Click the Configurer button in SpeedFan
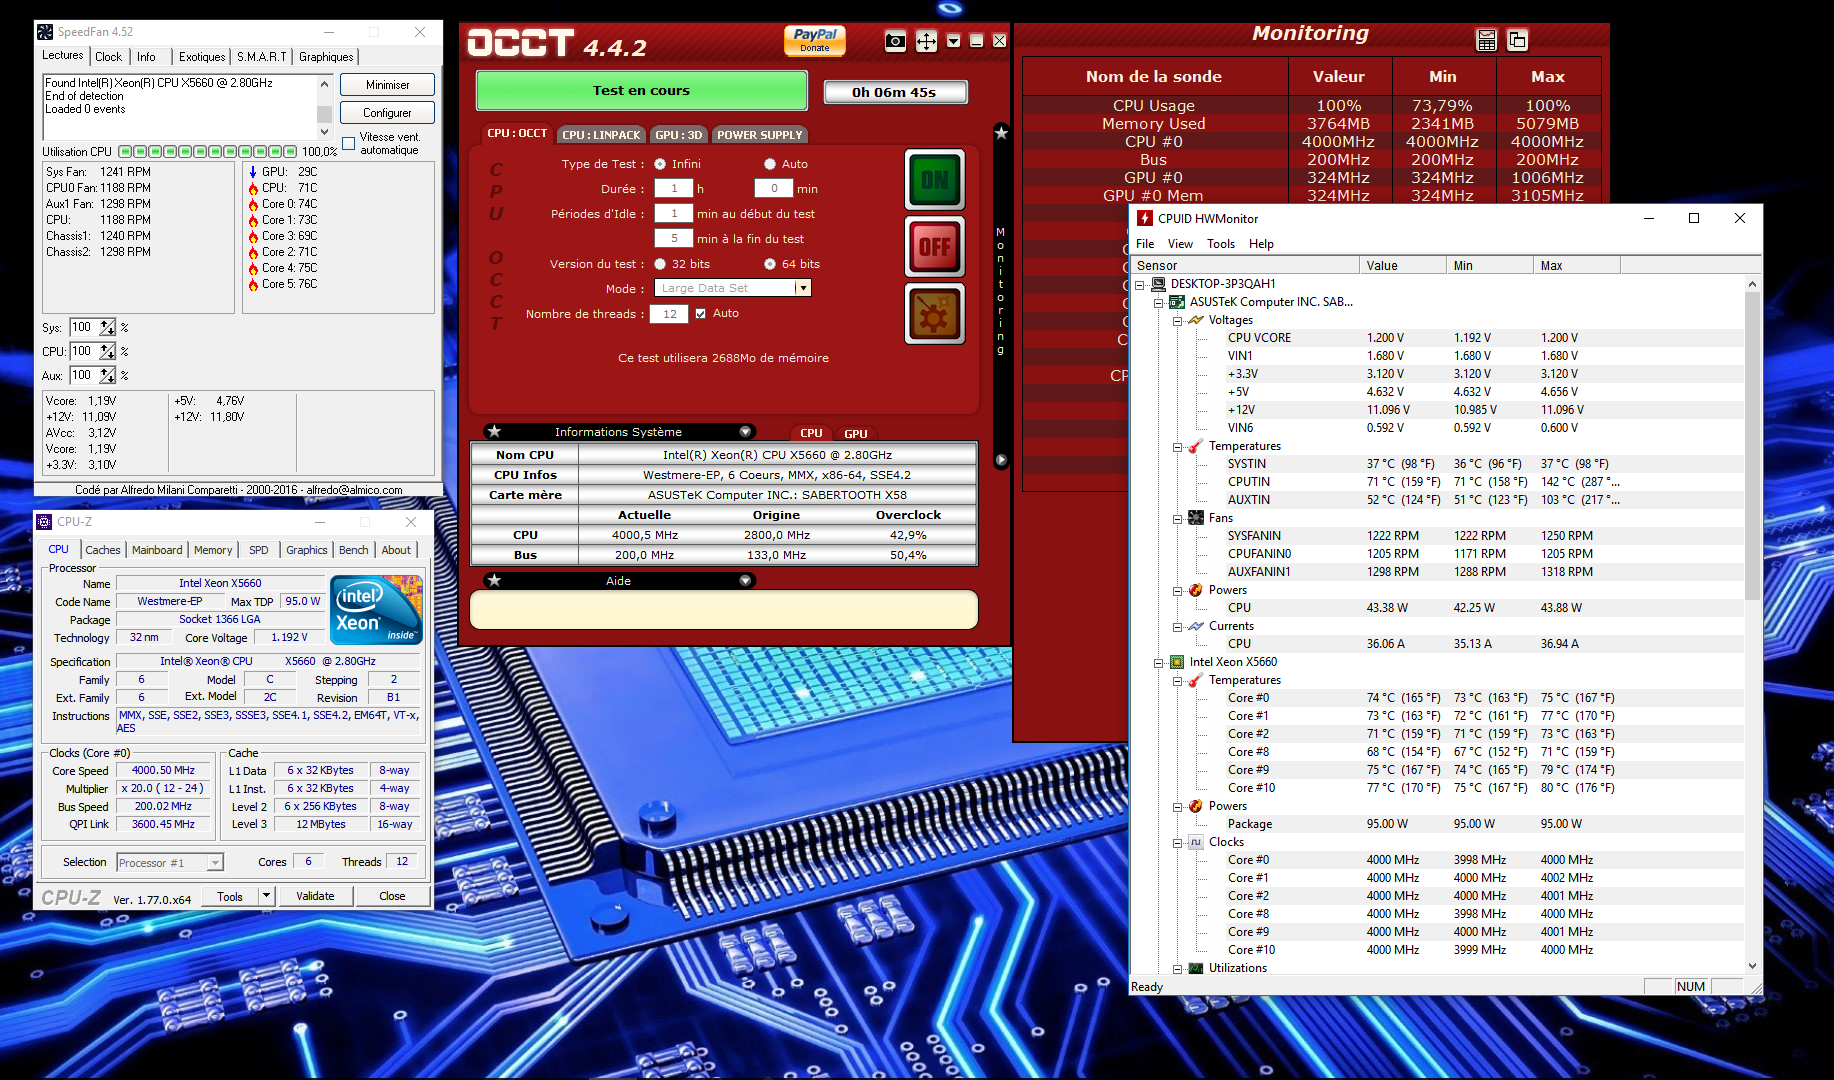1834x1080 pixels. coord(387,113)
